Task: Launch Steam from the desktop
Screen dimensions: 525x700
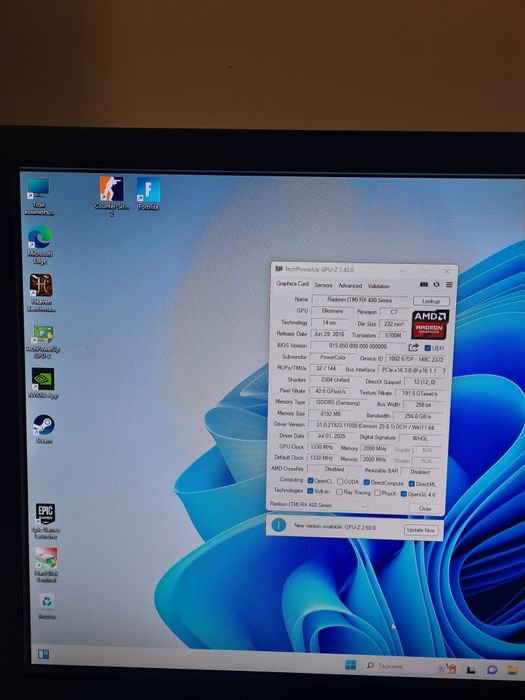Action: pos(44,429)
